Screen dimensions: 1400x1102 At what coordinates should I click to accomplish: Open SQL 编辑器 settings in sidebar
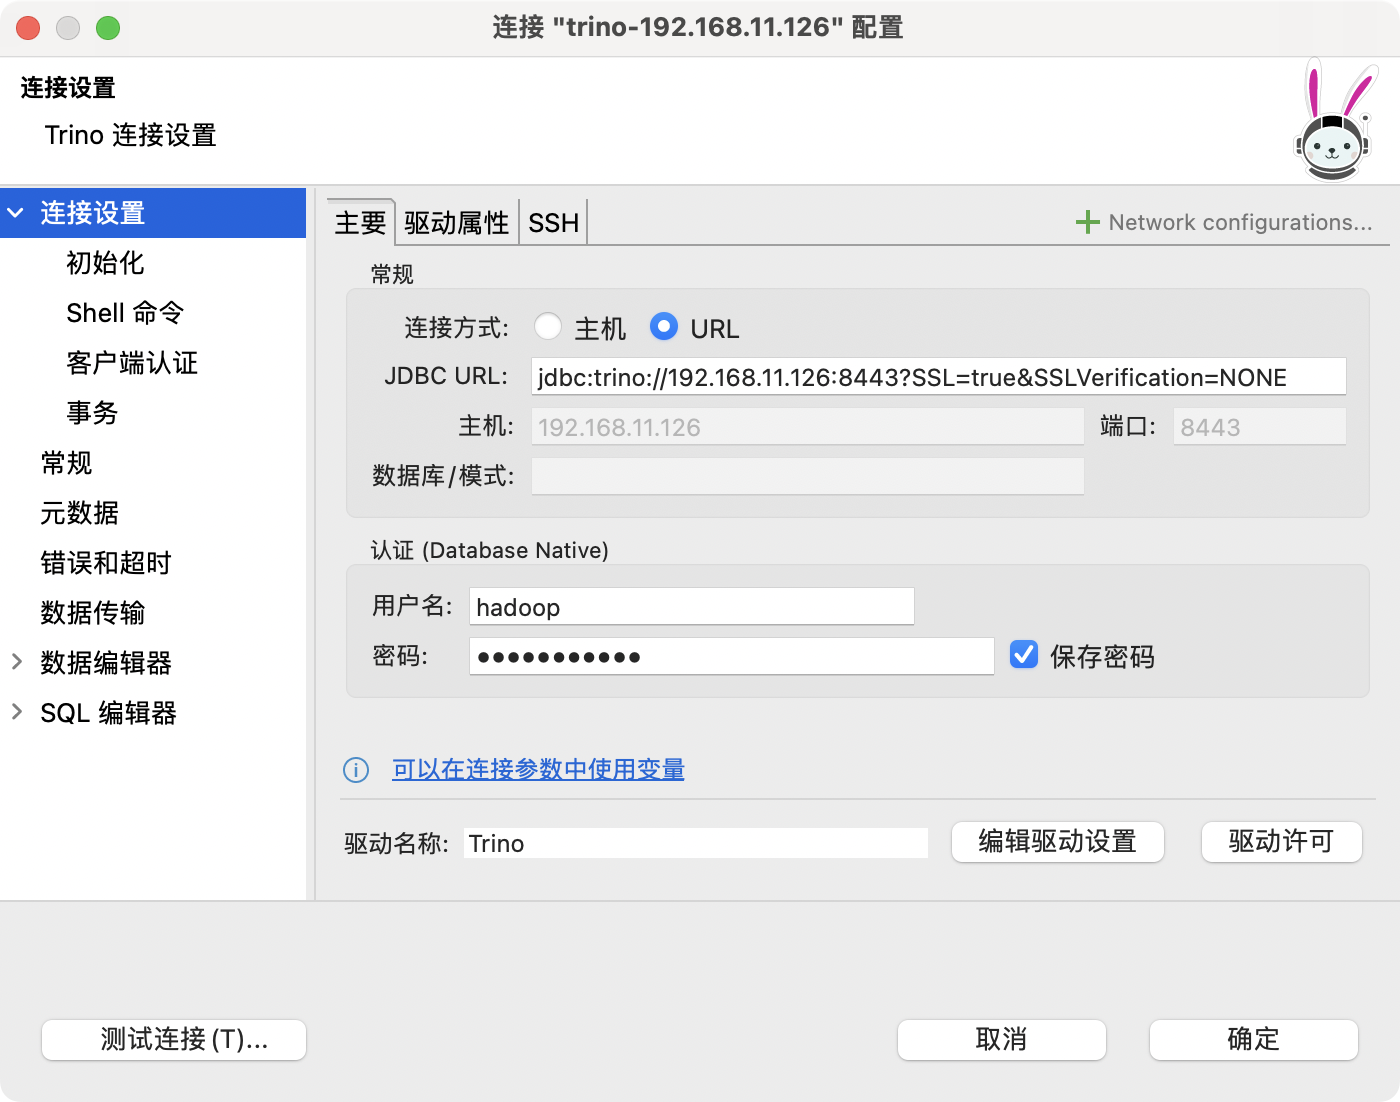[108, 713]
